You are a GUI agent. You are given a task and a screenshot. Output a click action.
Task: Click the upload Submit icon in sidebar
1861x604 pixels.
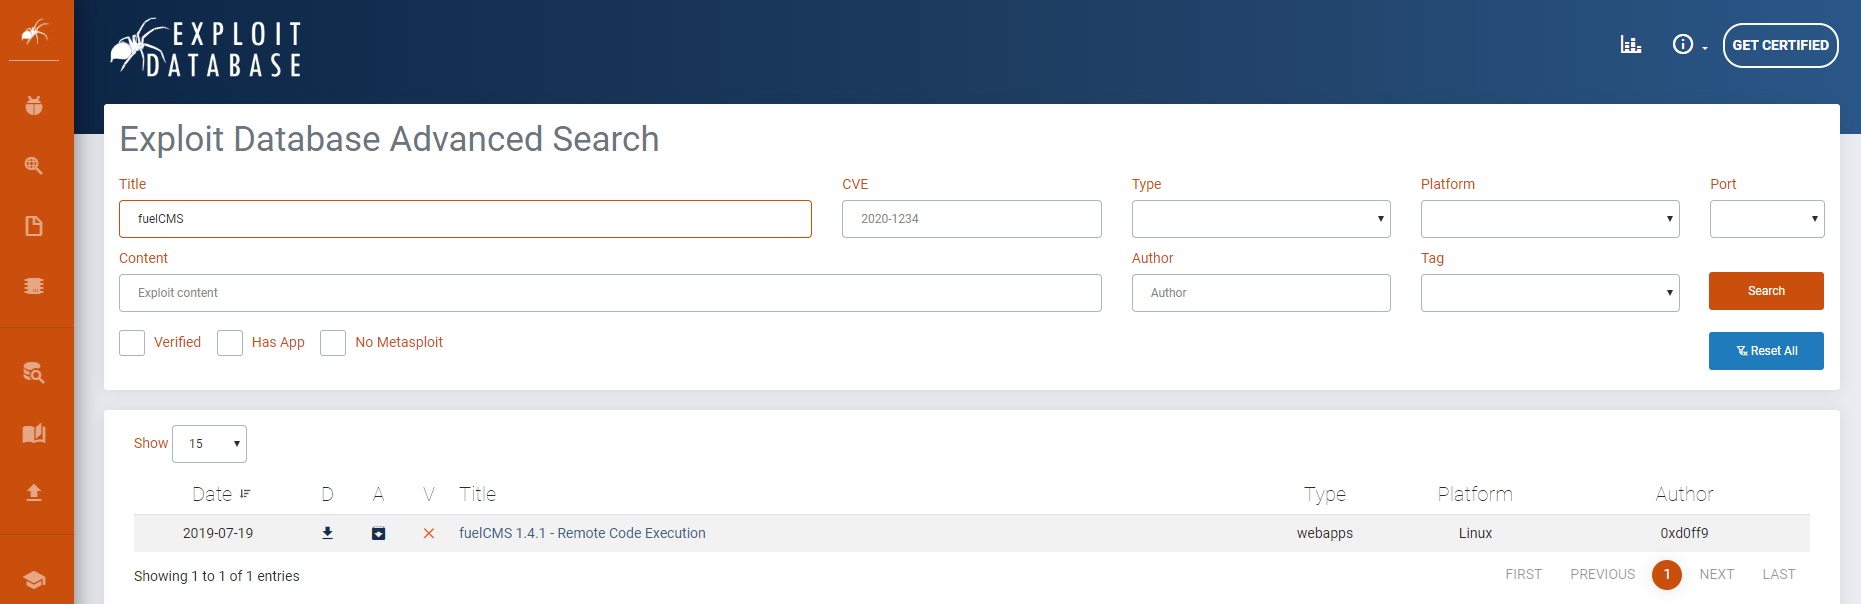coord(34,492)
